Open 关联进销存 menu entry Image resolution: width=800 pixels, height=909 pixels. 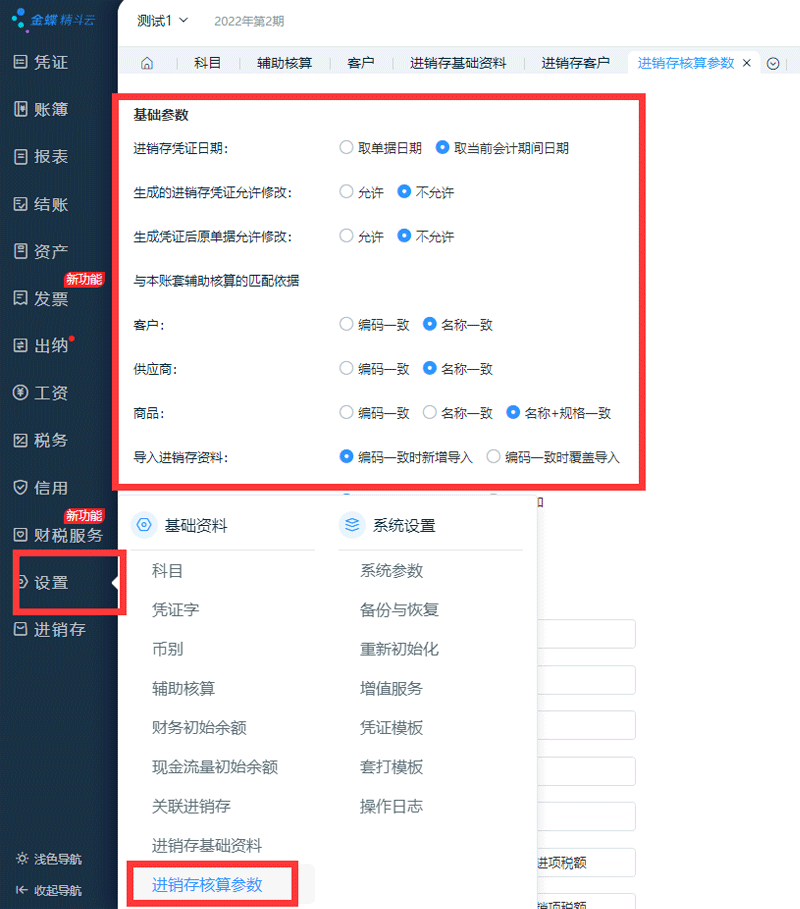(191, 806)
